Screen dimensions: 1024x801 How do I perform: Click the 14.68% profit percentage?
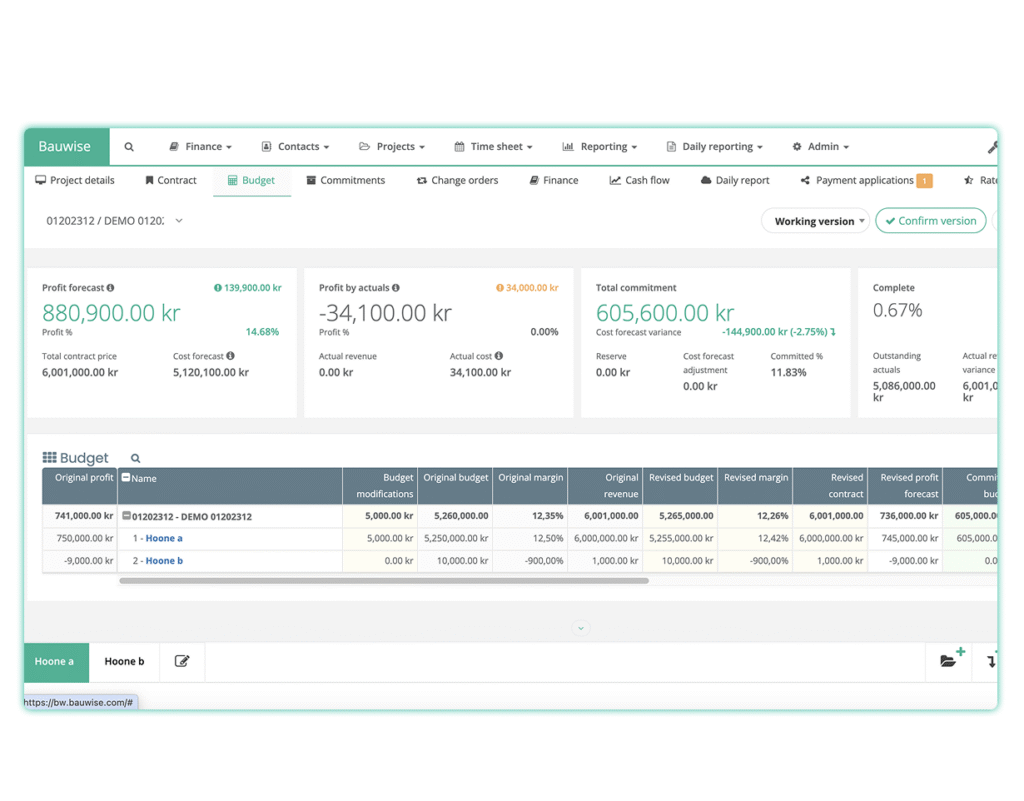tap(262, 332)
